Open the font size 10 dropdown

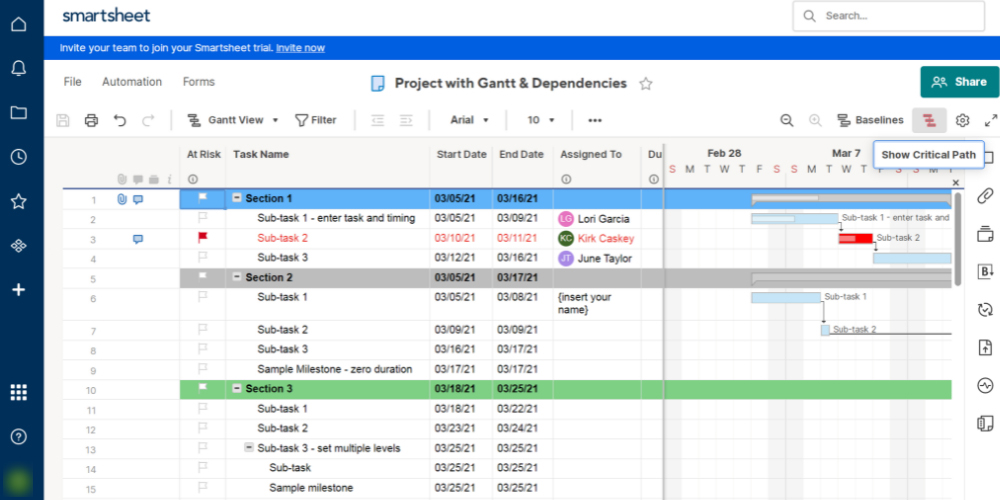[541, 120]
